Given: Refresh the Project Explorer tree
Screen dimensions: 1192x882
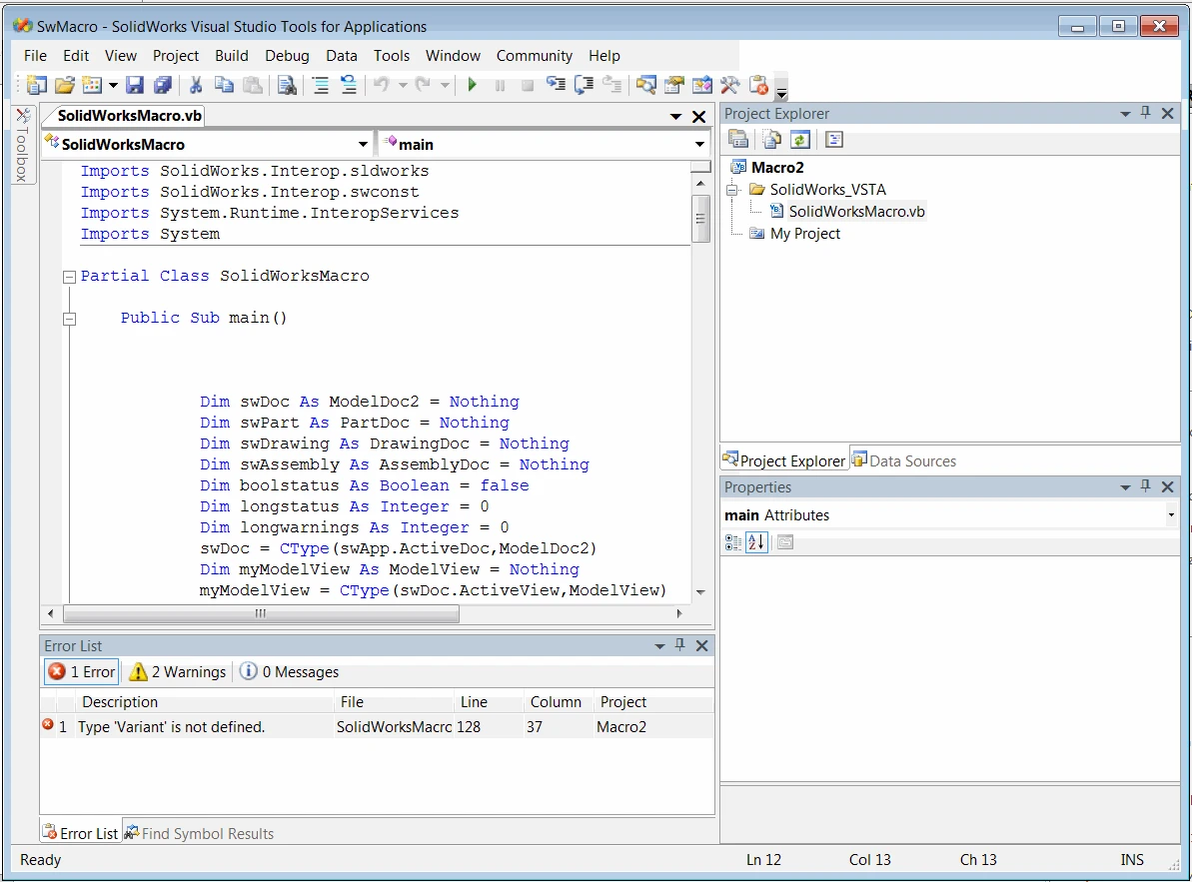Looking at the screenshot, I should tap(799, 140).
